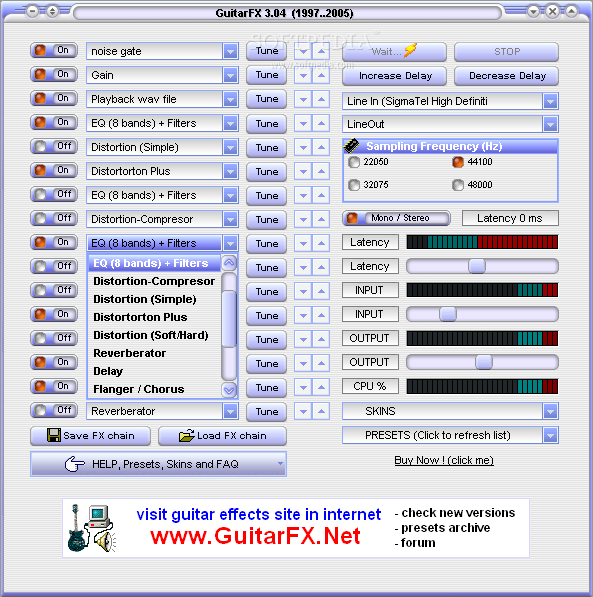Select 48000 Hz sampling frequency

[x=458, y=185]
